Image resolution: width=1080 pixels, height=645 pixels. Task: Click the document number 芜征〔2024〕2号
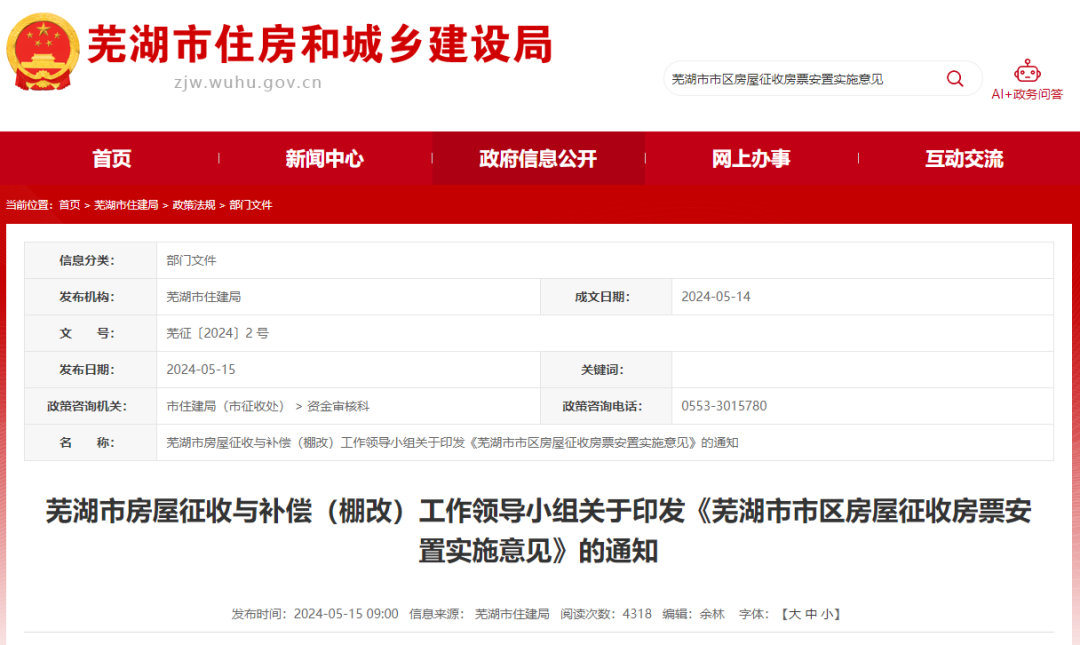(x=218, y=333)
